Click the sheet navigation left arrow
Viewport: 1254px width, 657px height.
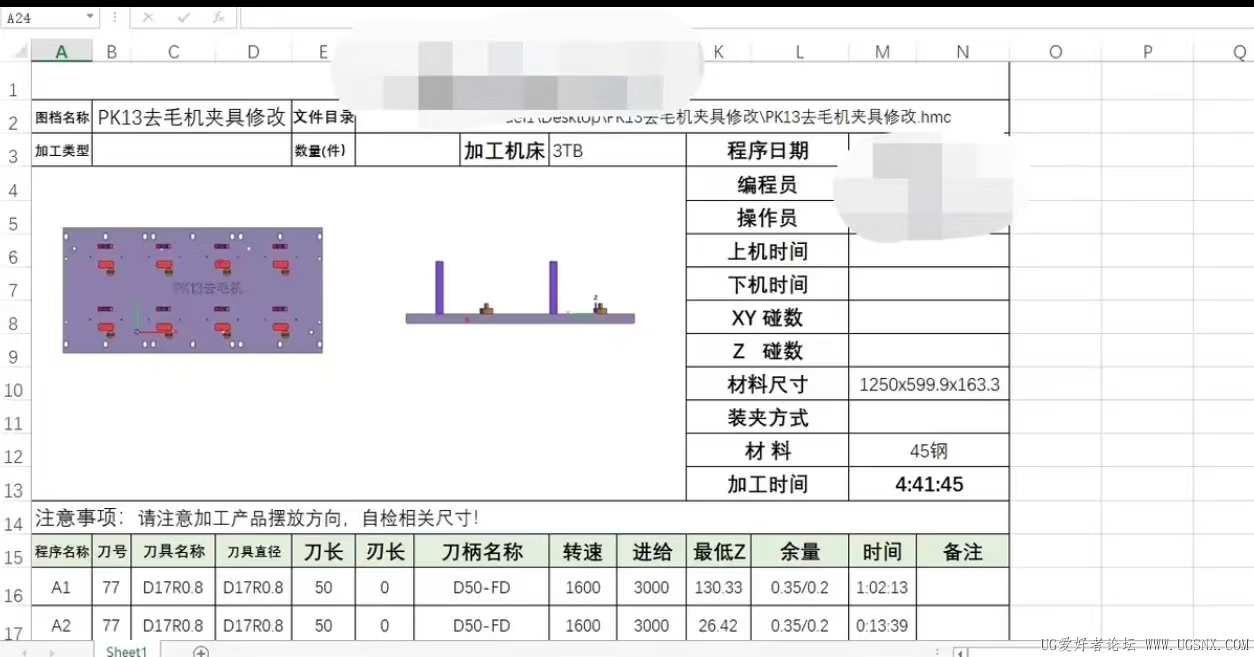(x=23, y=652)
